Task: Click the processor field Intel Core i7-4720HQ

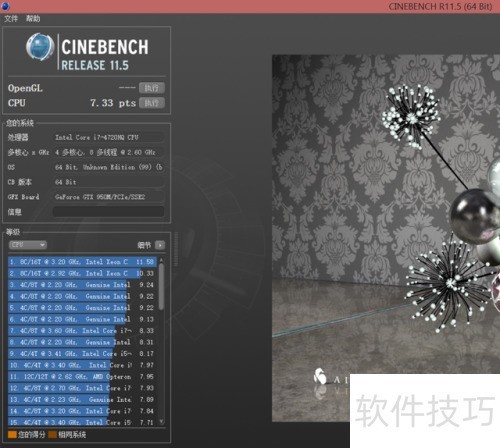Action: (108, 137)
